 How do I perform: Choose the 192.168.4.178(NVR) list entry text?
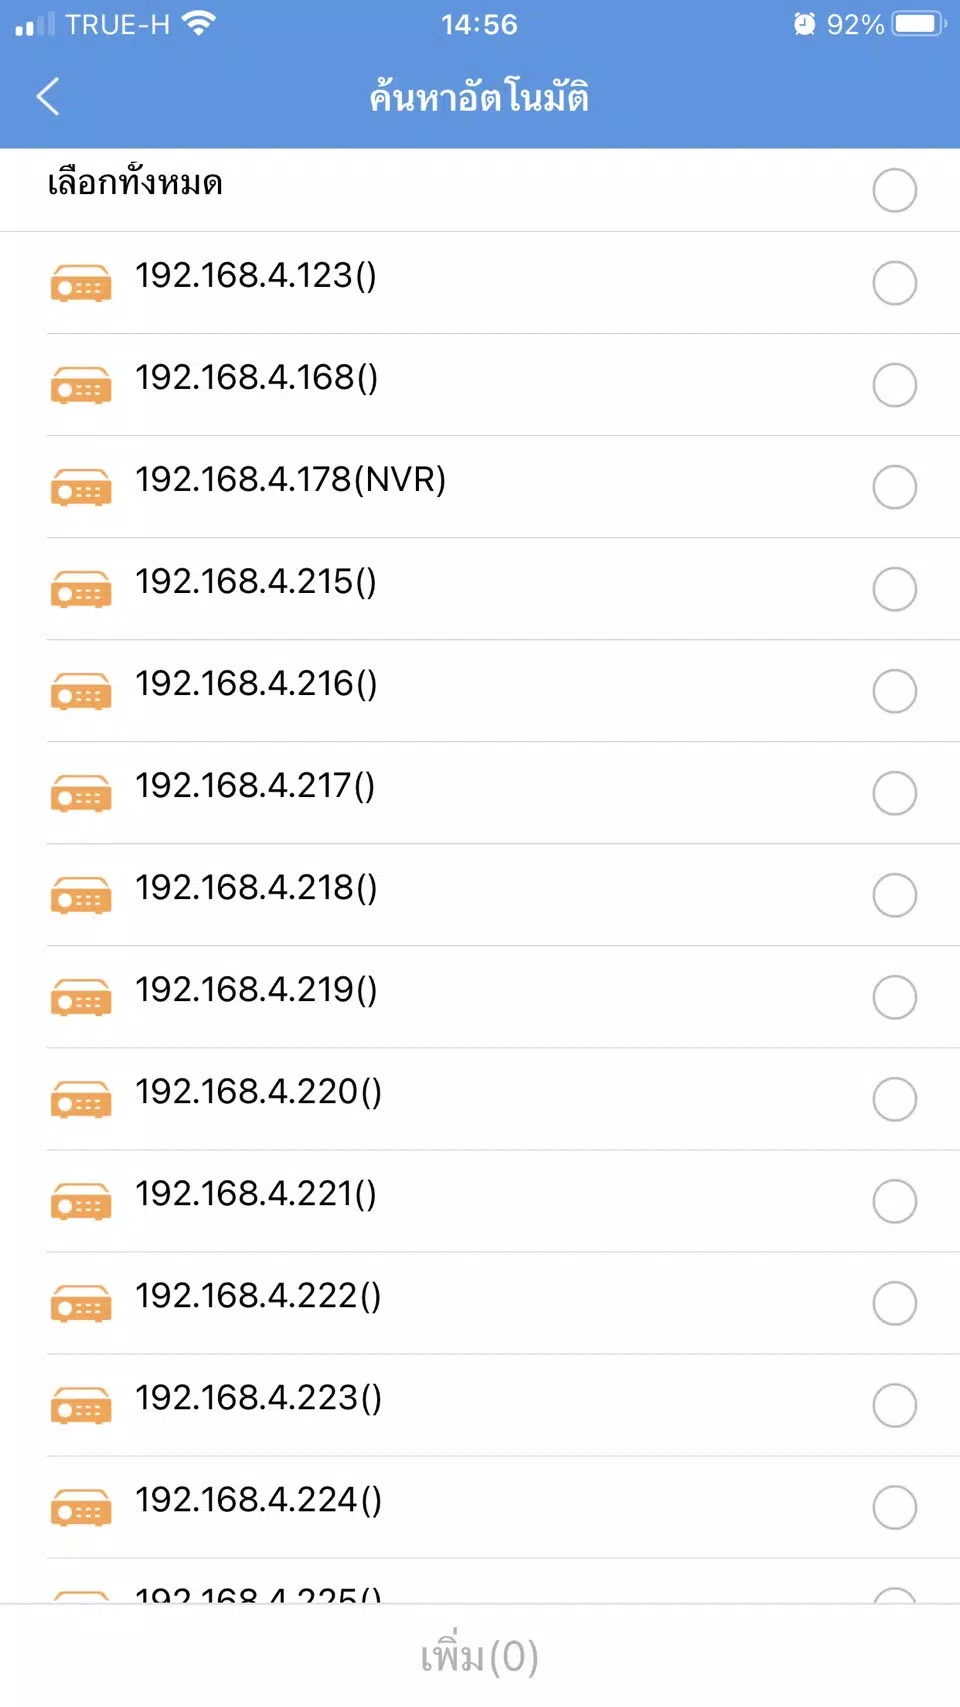point(290,480)
